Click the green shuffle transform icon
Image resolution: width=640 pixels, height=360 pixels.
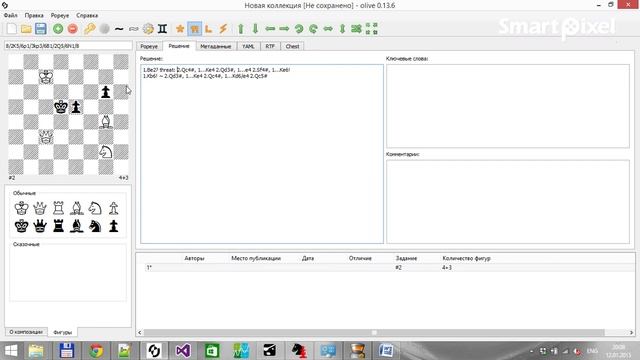356,29
